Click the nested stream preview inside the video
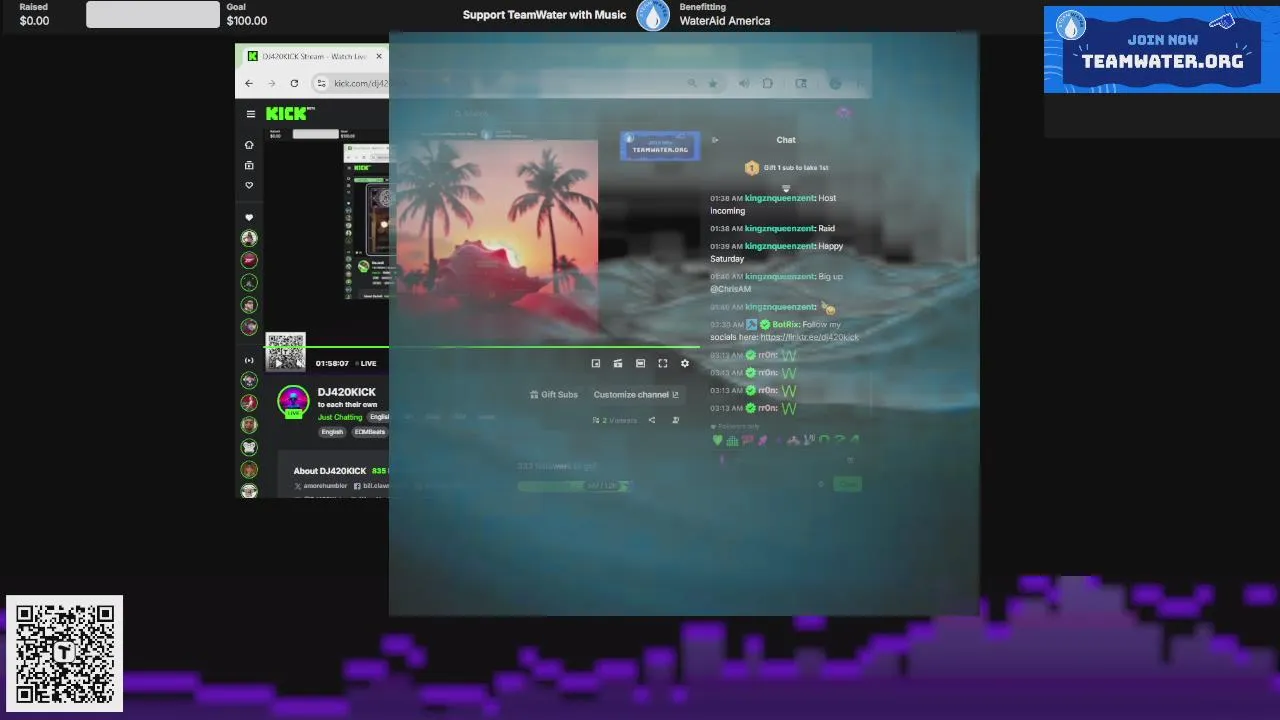Viewport: 1280px width, 720px height. [367, 222]
